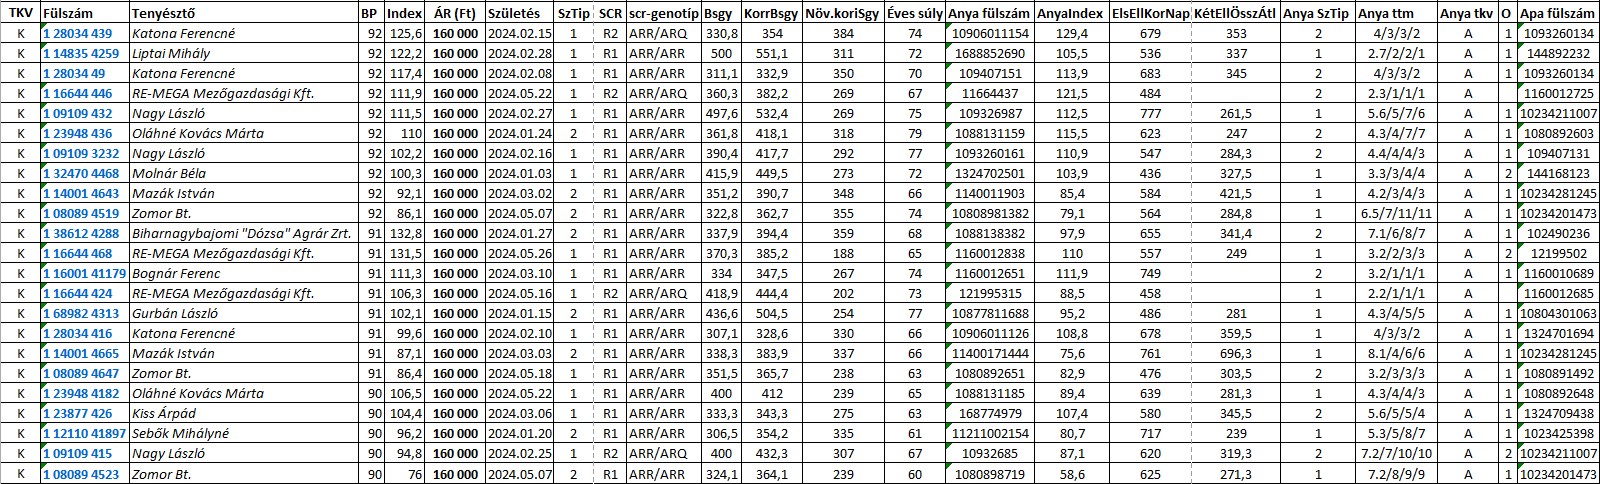1600x484 pixels.
Task: Select the scr-genotíp column header
Action: click(663, 14)
